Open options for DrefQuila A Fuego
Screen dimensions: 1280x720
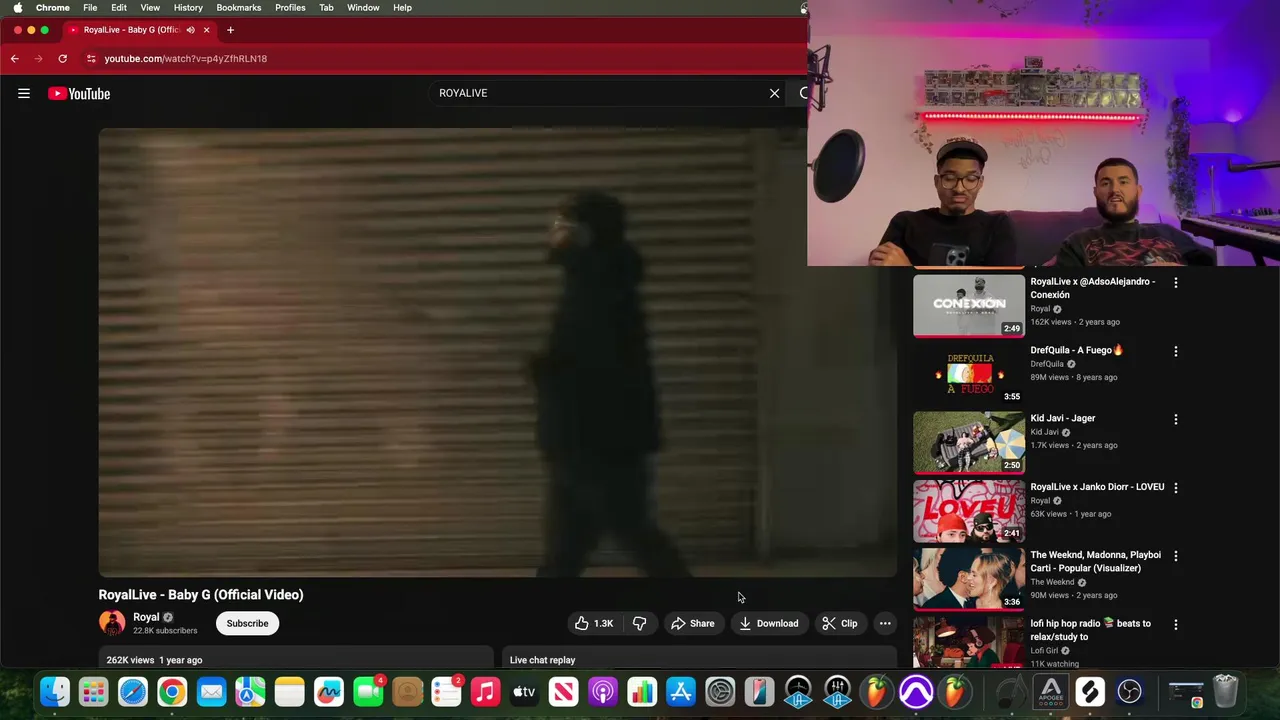[1176, 351]
